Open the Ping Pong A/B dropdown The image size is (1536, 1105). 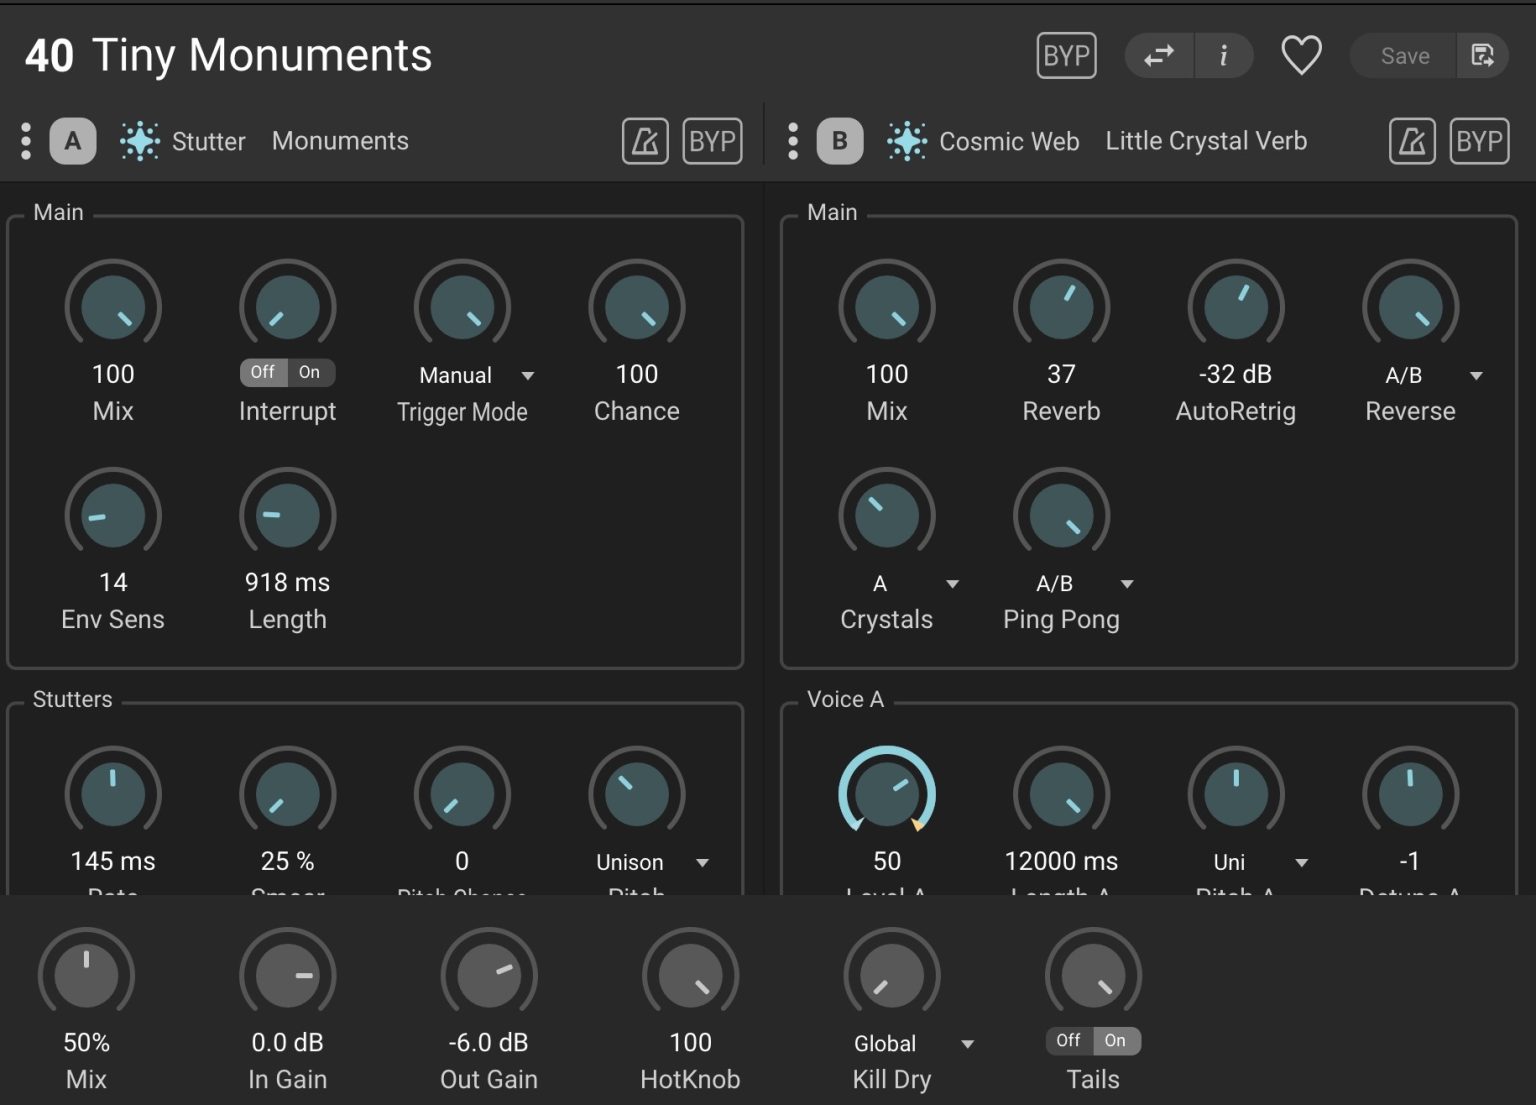coord(1084,584)
